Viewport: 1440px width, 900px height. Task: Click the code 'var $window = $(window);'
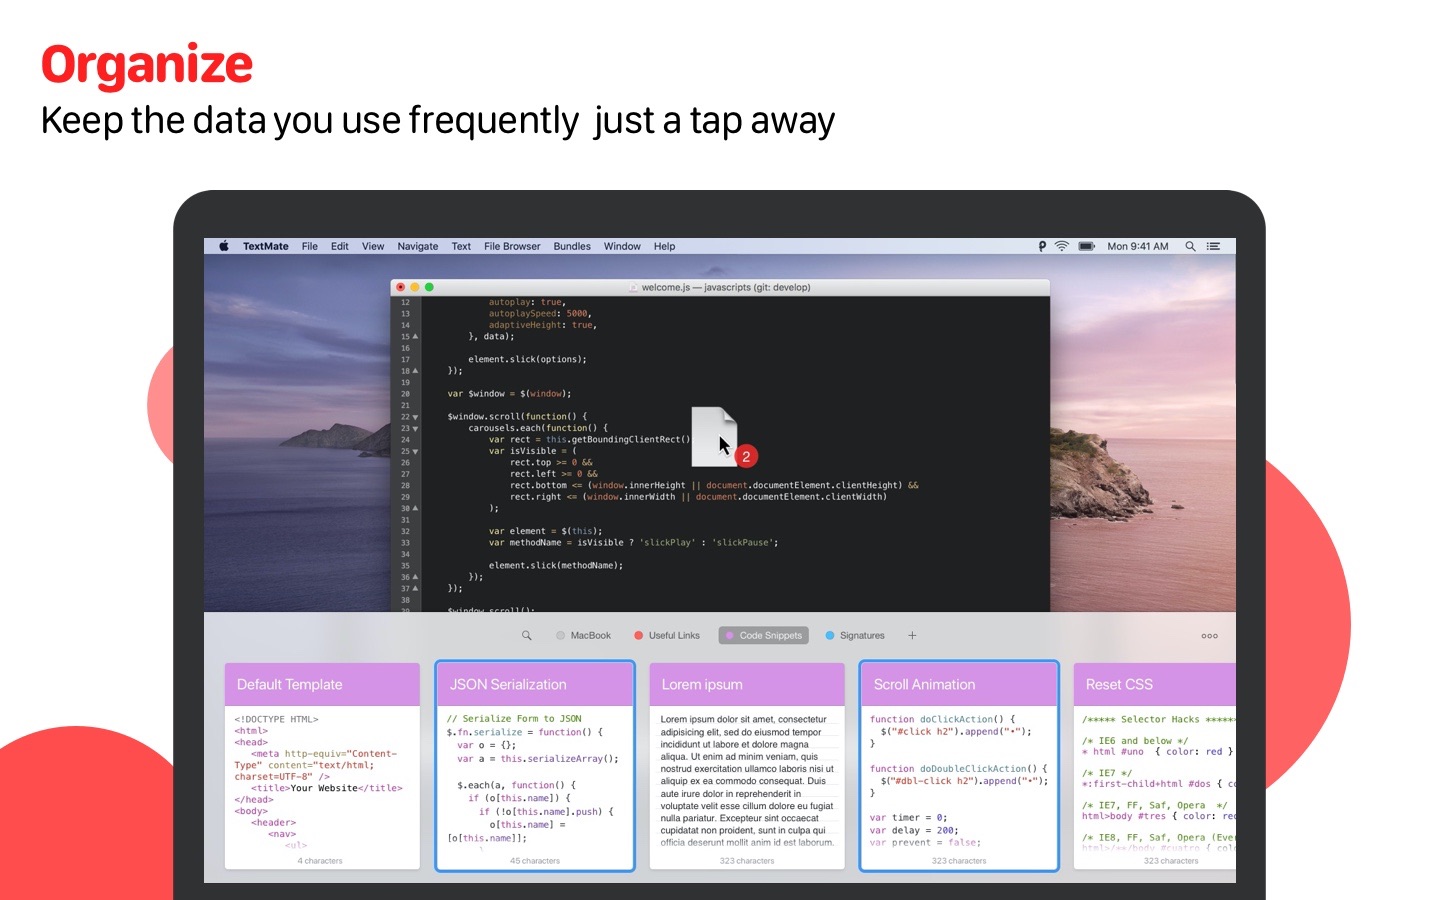pyautogui.click(x=509, y=394)
